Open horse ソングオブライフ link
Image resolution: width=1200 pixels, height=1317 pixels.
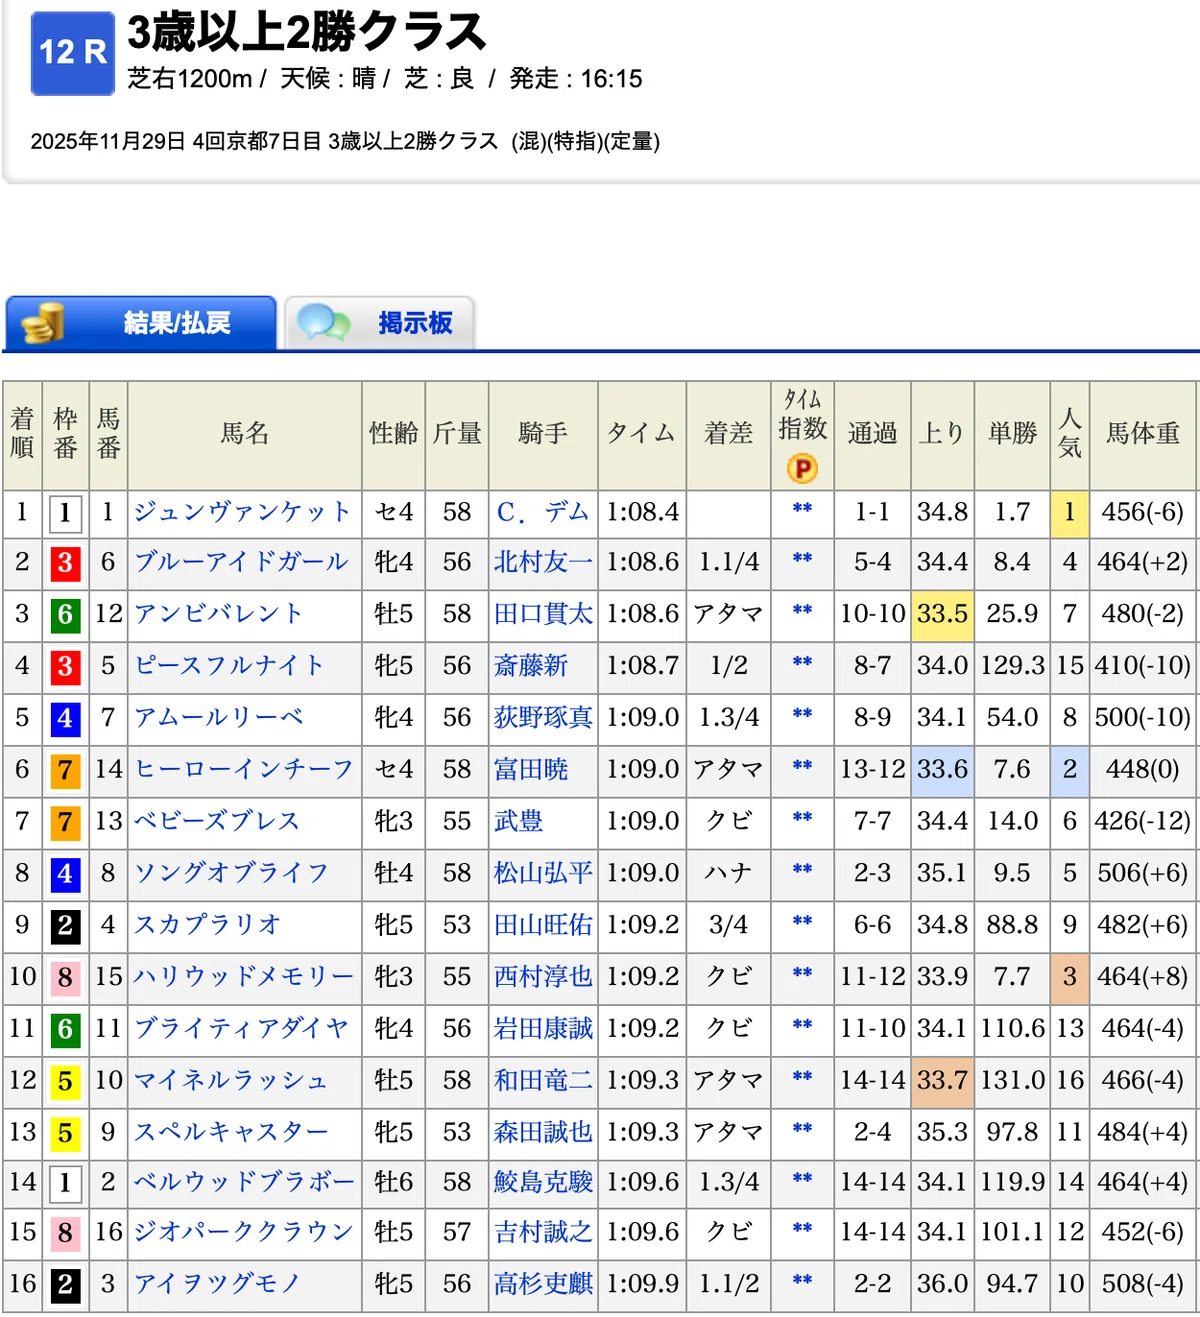230,873
